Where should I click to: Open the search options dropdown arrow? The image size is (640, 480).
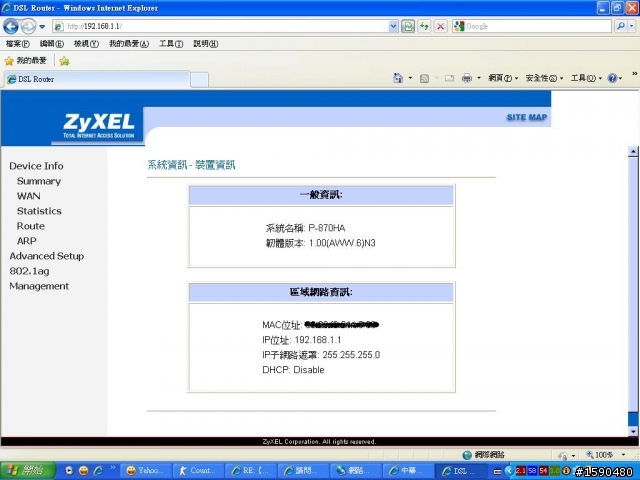point(631,27)
